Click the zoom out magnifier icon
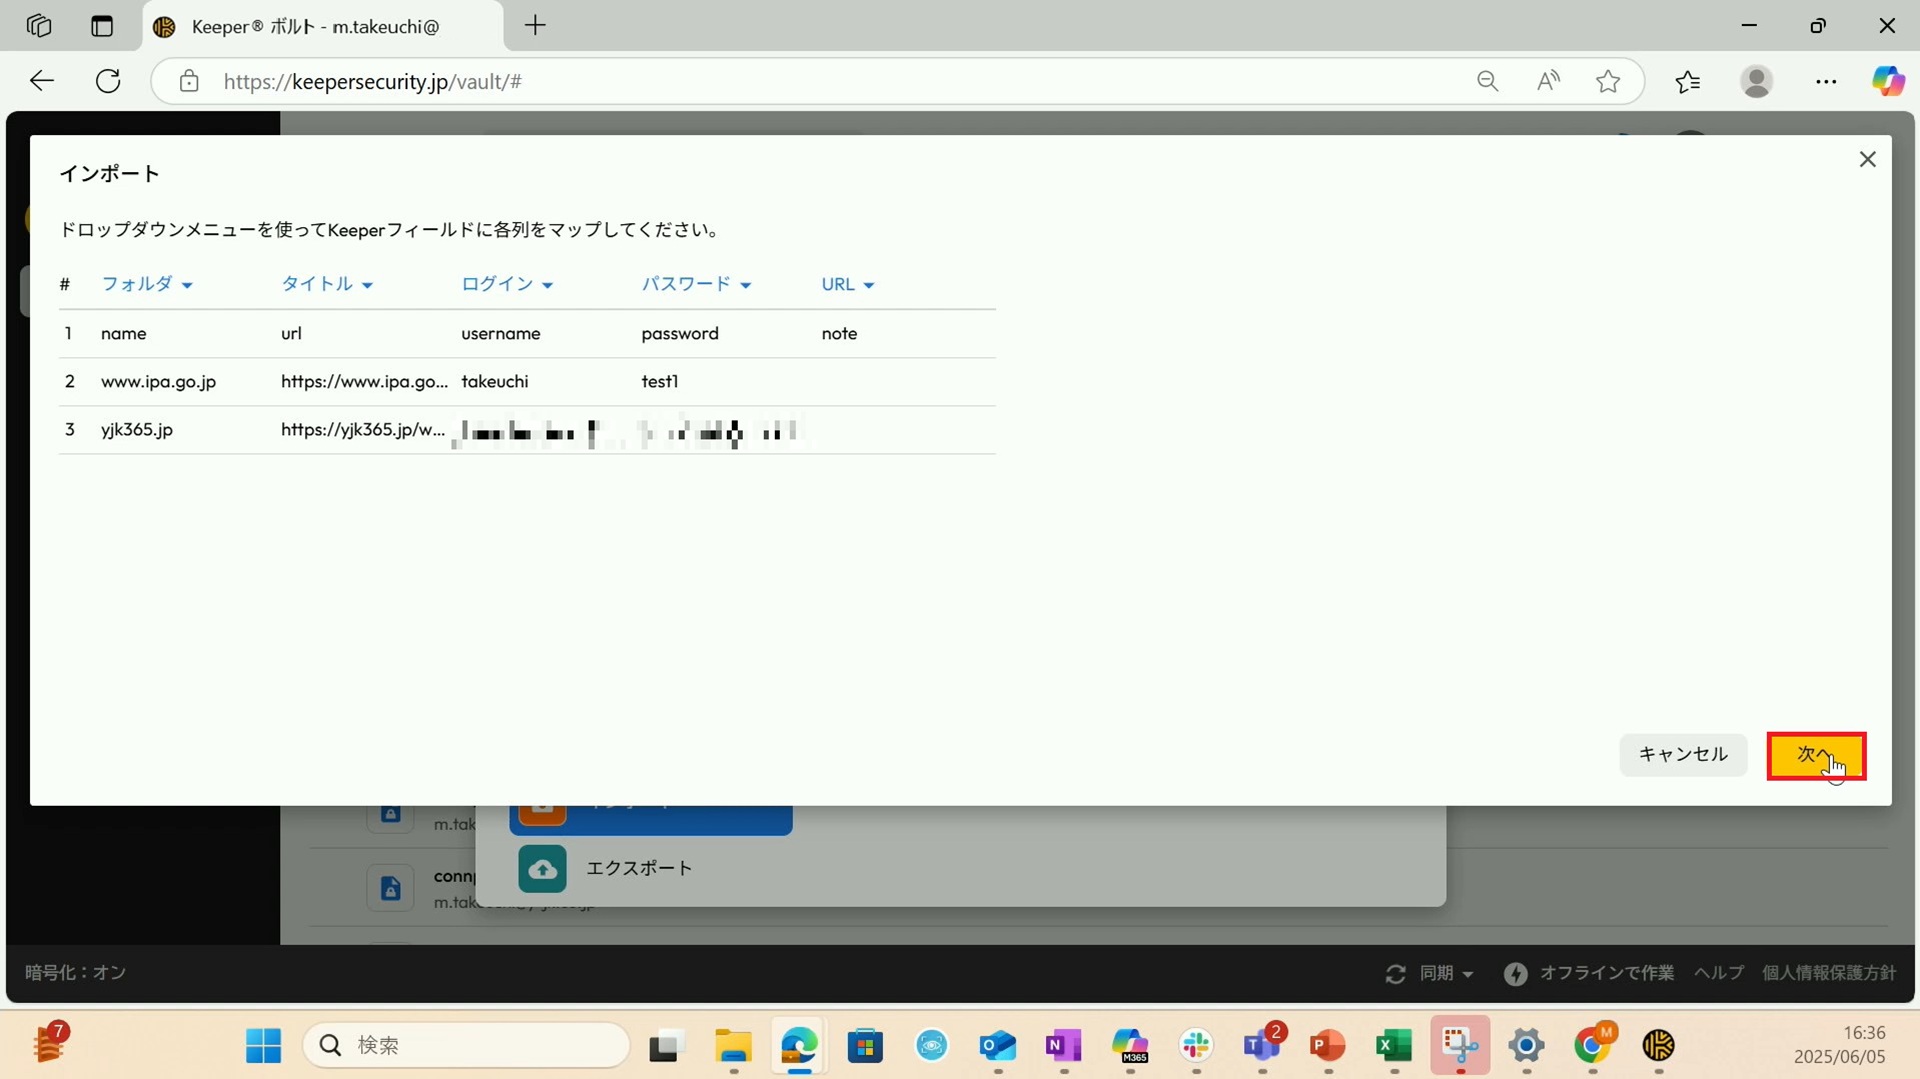This screenshot has width=1920, height=1079. [1487, 81]
